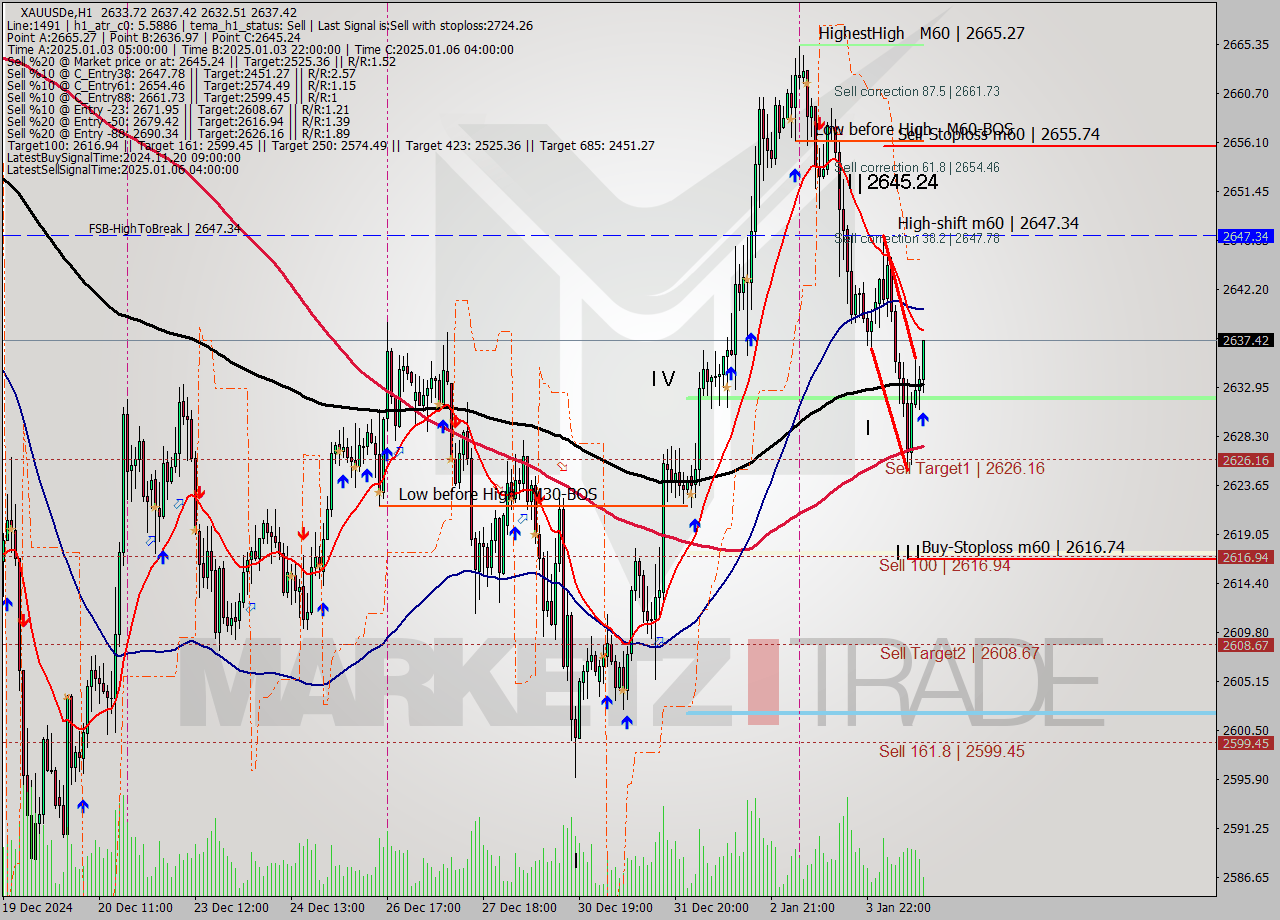Select the light blue horizontal line near 2602
This screenshot has width=1280, height=920.
[950, 713]
